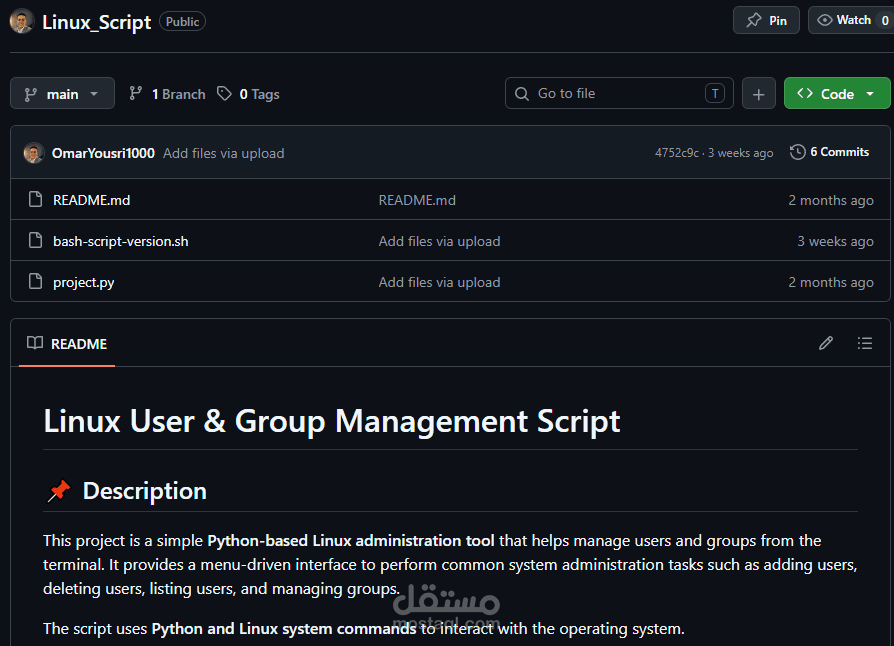Image resolution: width=894 pixels, height=646 pixels.
Task: Focus the Go to file search field
Action: point(619,94)
